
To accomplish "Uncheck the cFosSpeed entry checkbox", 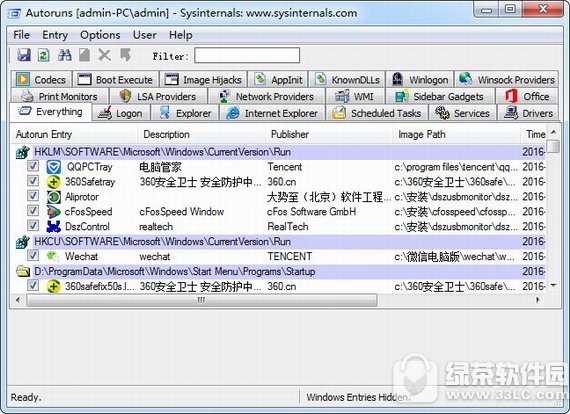I will tap(33, 210).
